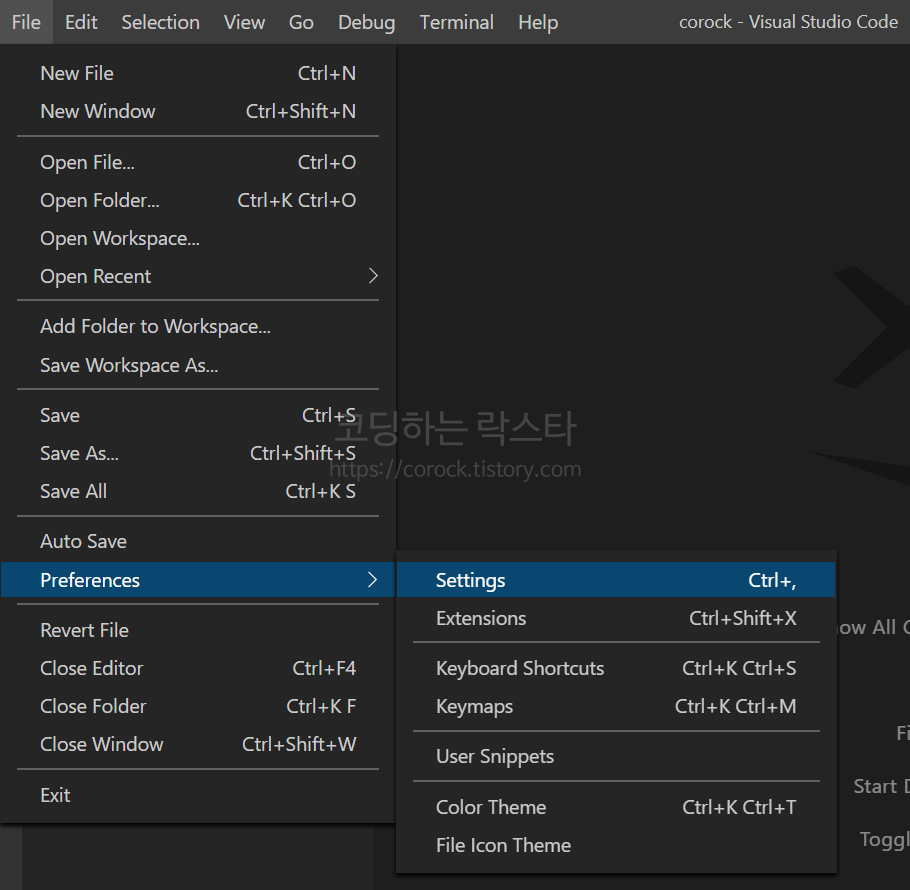Choose File Icon Theme in submenu
The image size is (910, 890).
click(616, 845)
